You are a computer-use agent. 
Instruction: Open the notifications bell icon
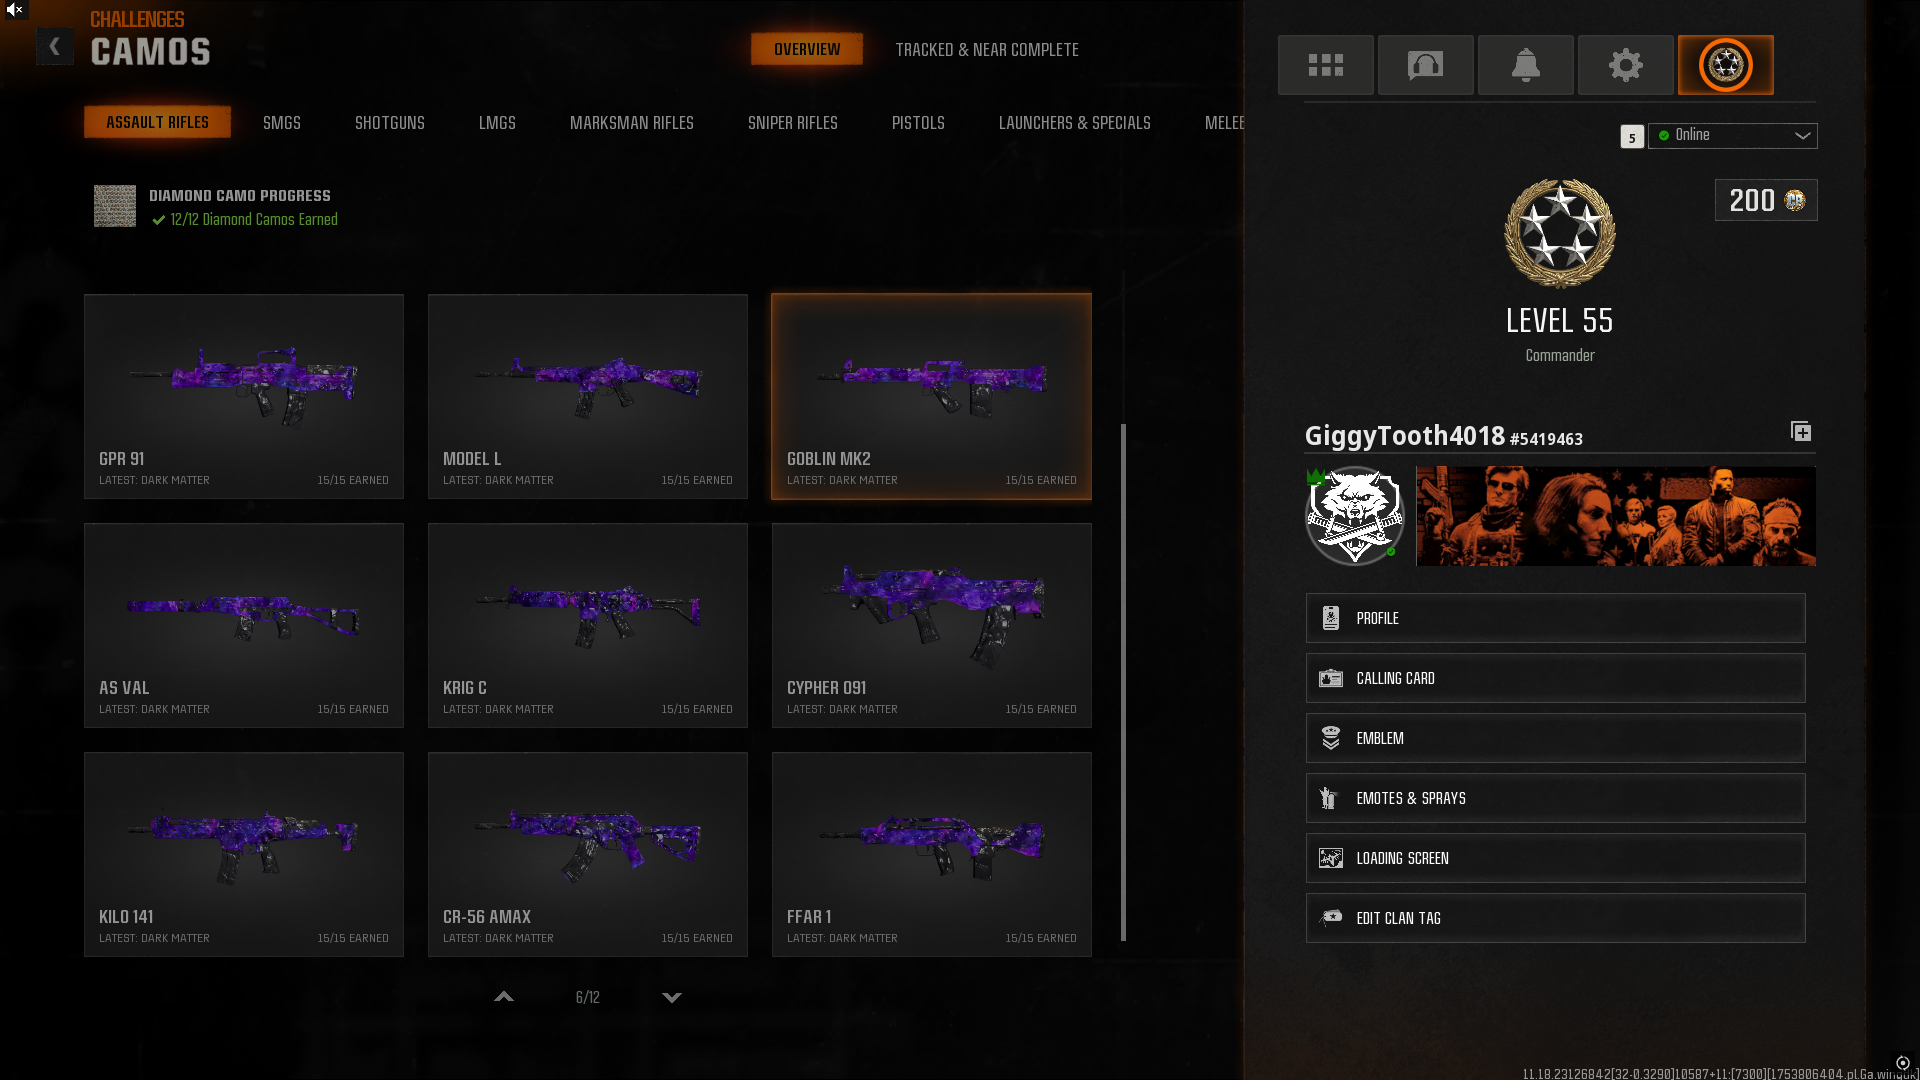(x=1525, y=65)
